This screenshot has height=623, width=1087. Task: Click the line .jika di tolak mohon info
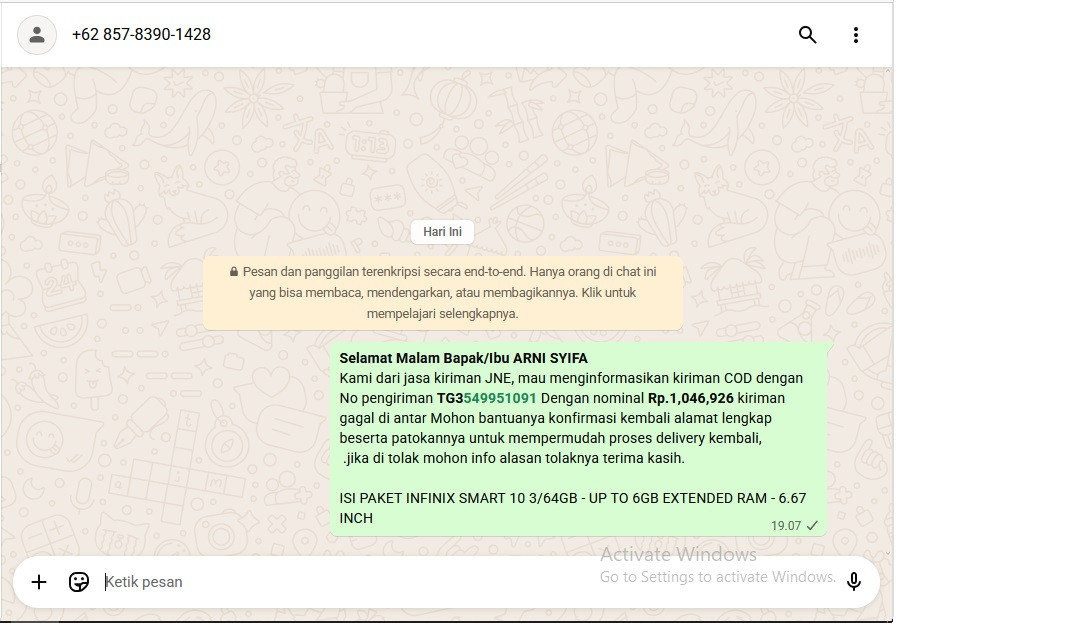[514, 459]
